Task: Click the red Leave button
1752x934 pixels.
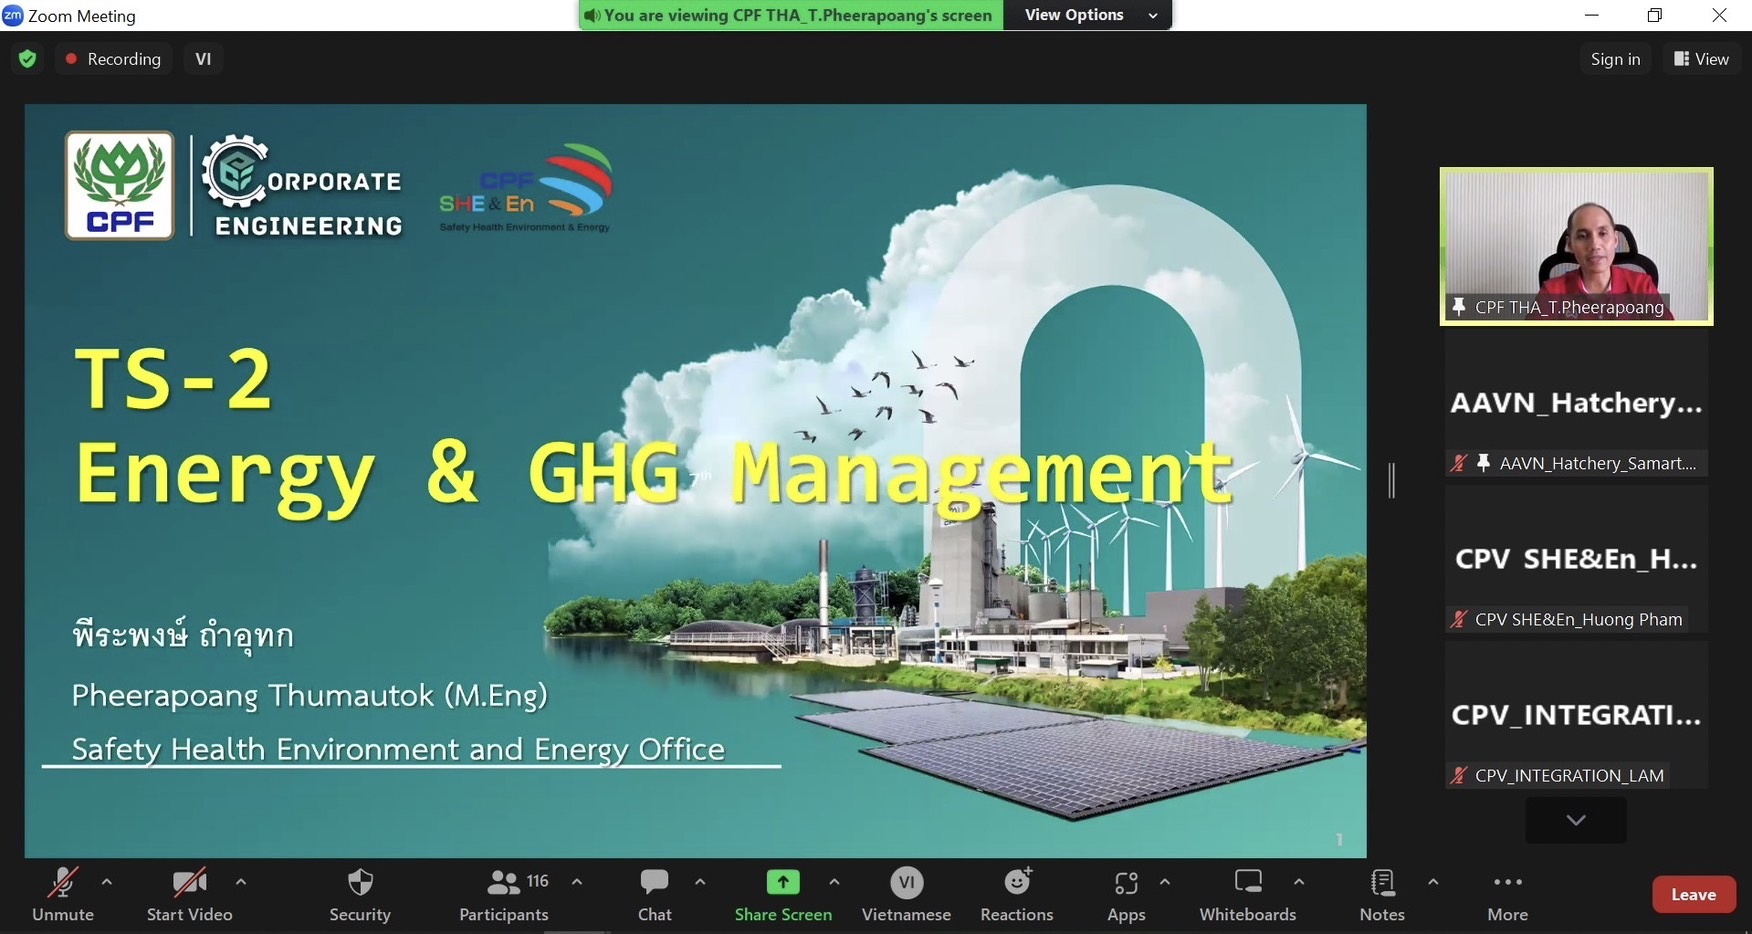Action: pos(1693,895)
